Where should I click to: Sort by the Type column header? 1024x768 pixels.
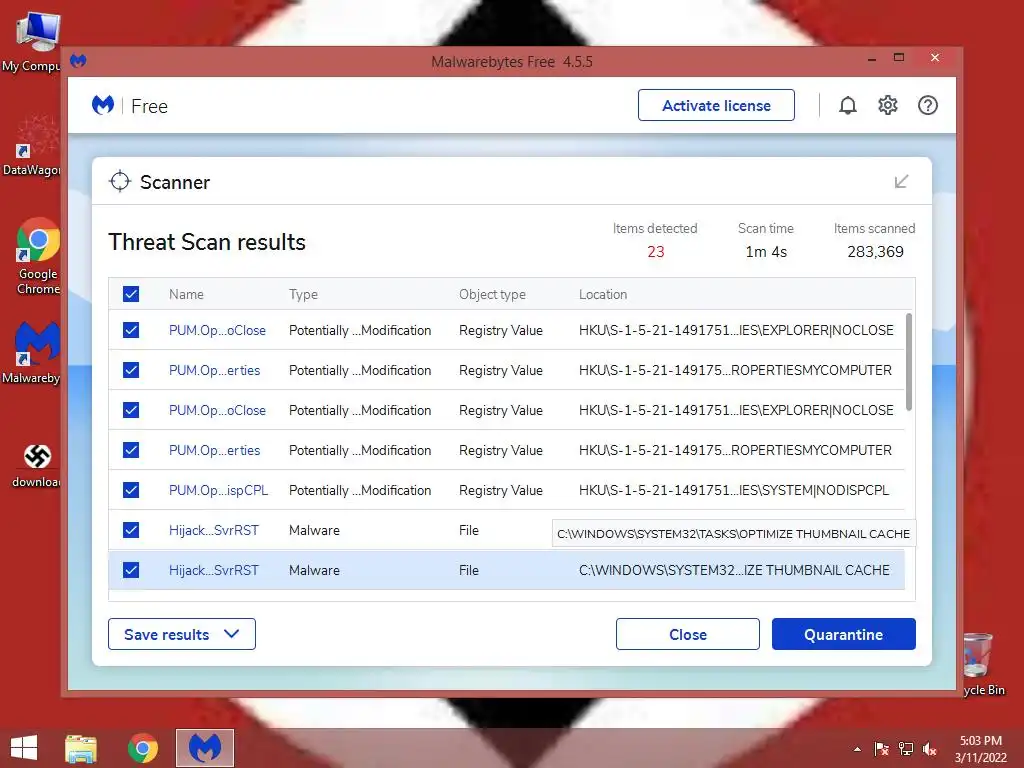point(303,295)
